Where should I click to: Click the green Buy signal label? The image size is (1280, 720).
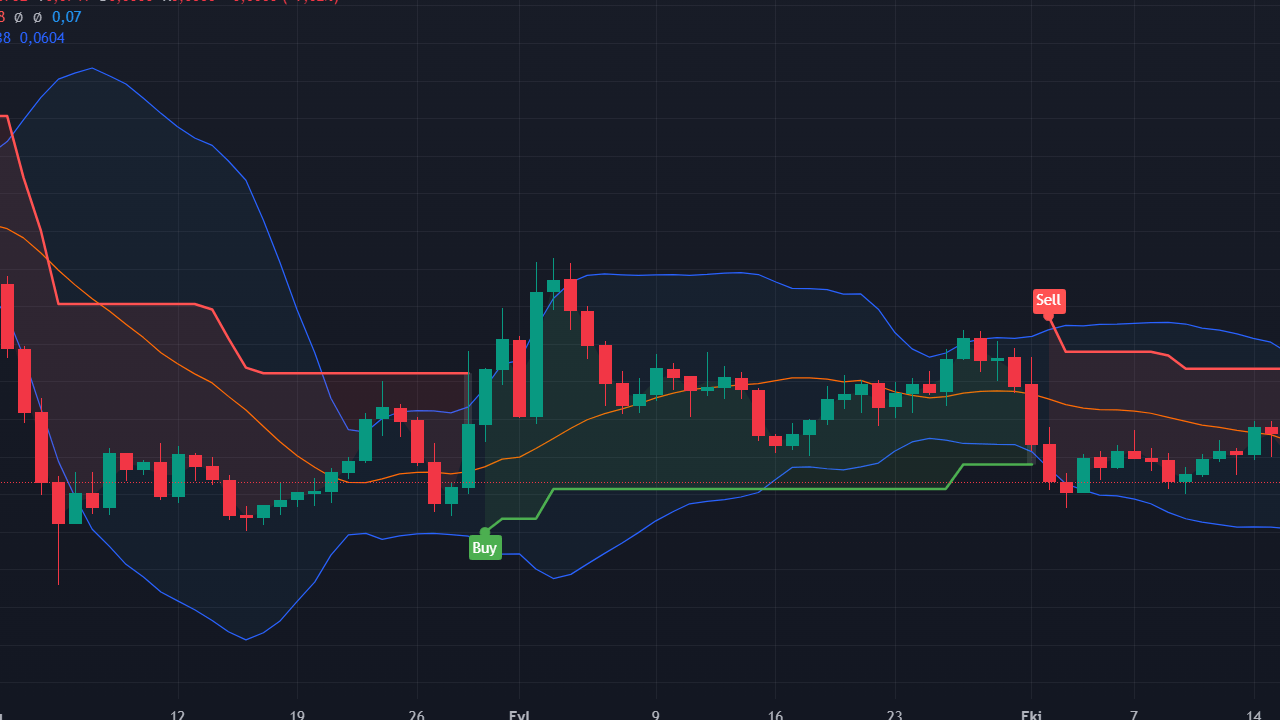coord(485,548)
